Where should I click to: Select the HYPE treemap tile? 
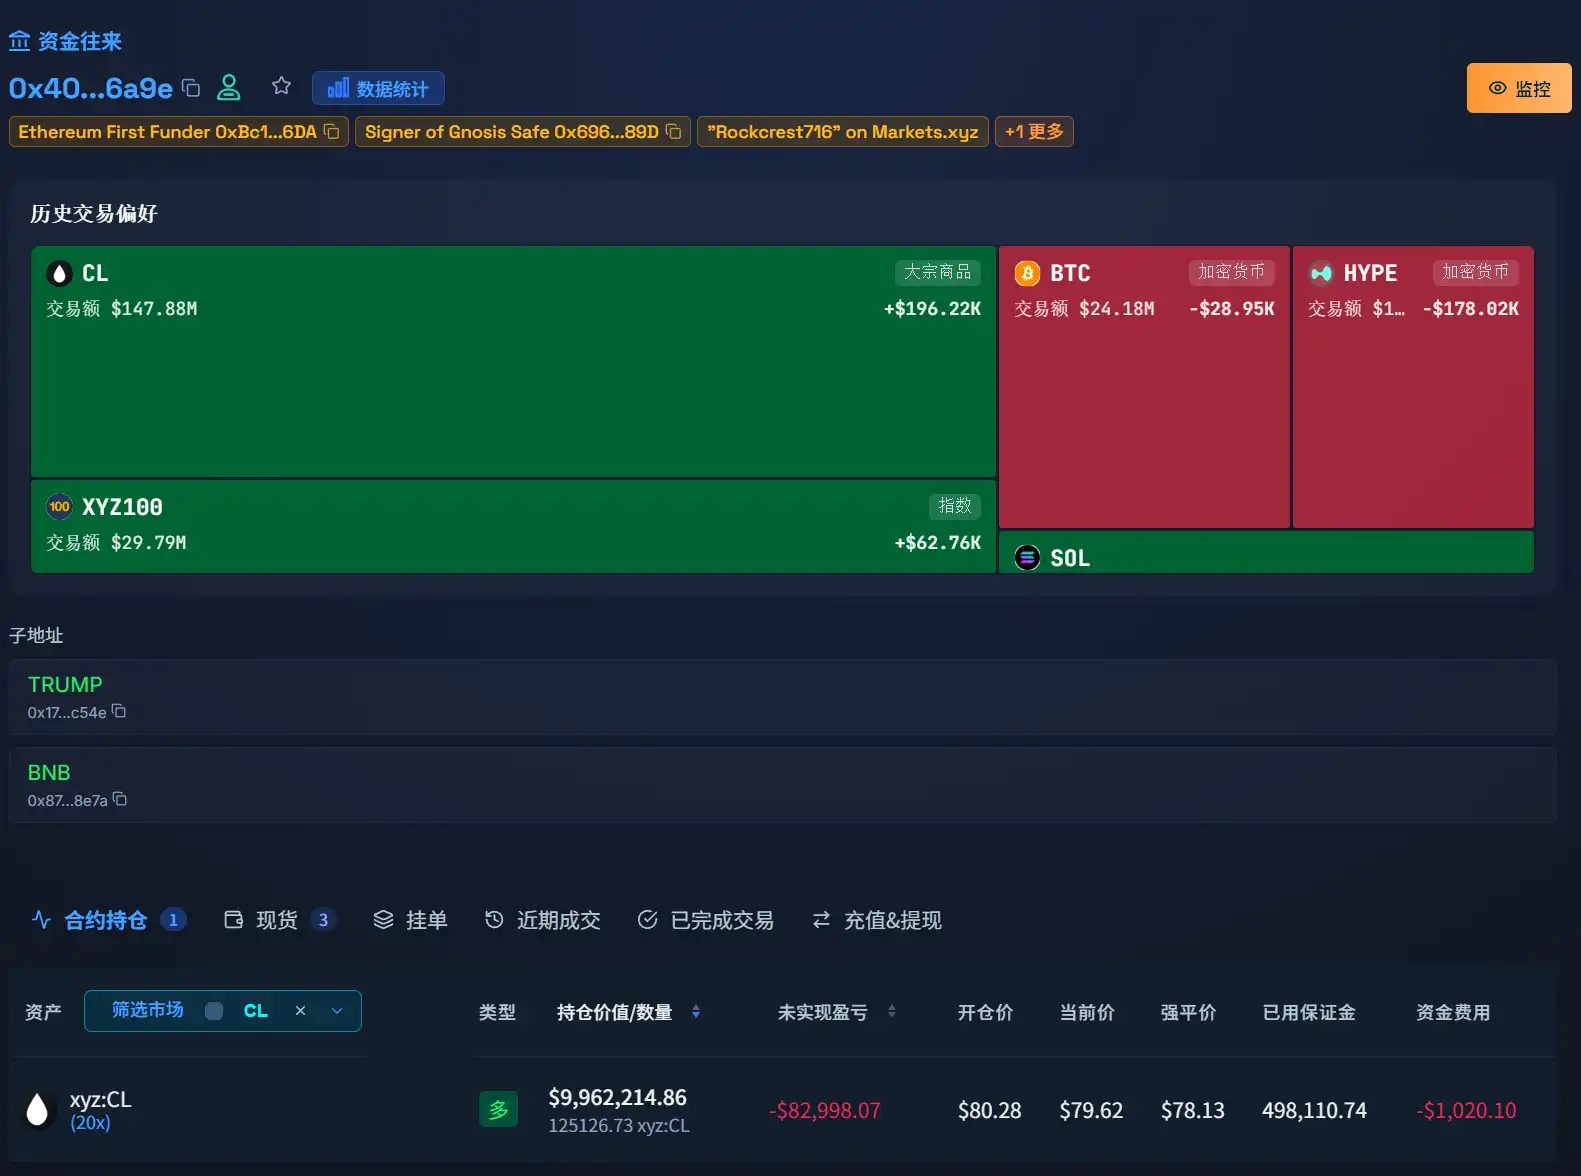[1413, 387]
